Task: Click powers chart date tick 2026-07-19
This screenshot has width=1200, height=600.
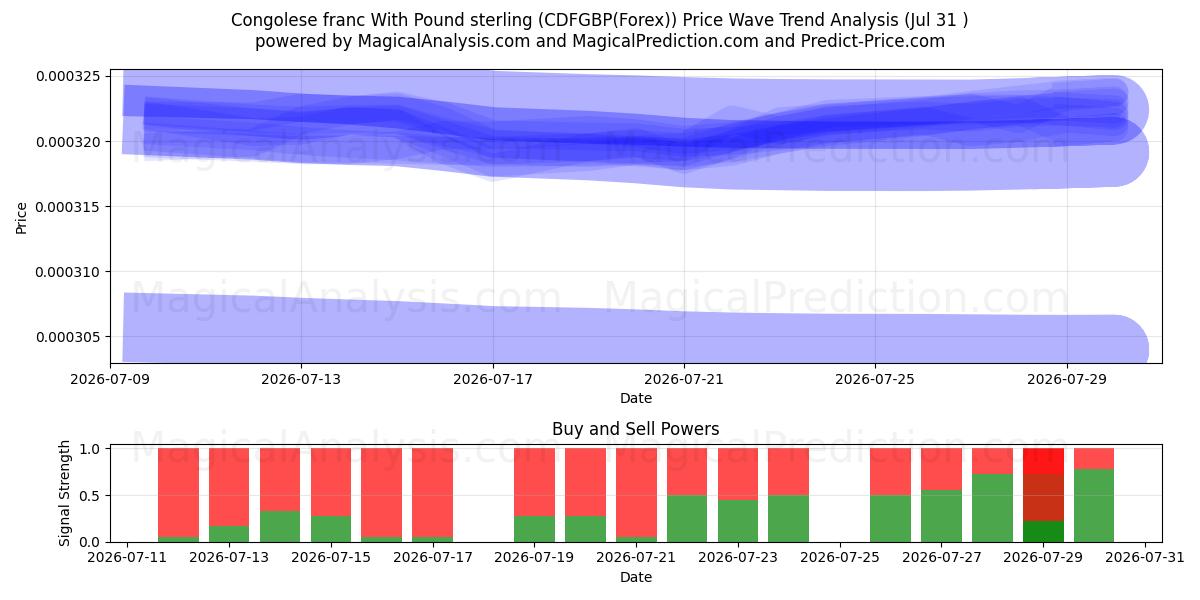Action: tap(534, 558)
